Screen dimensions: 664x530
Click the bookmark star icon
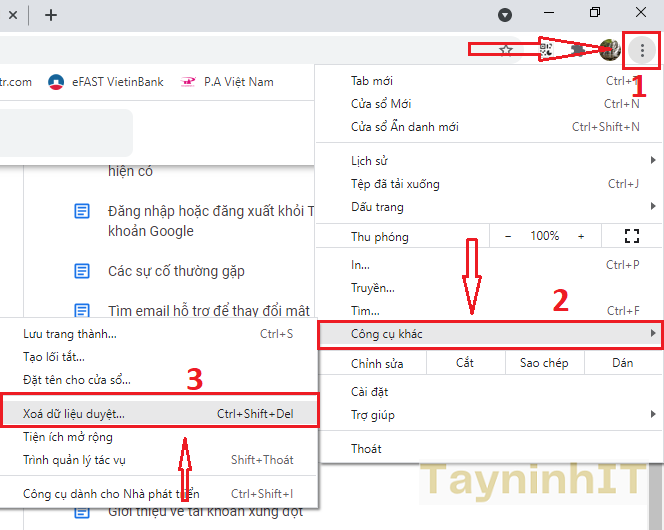pos(506,49)
